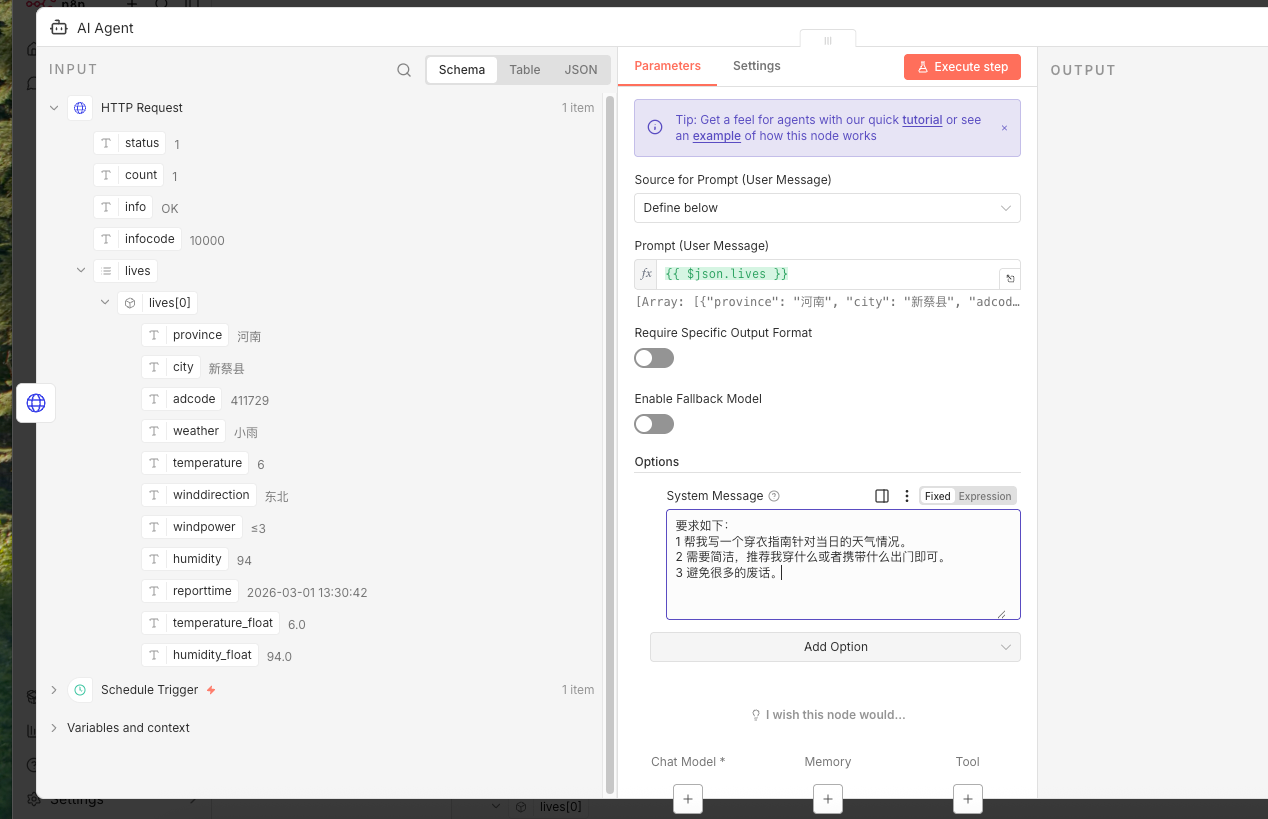The height and width of the screenshot is (819, 1268).
Task: Select Fixed mode for System Message
Action: coord(938,496)
